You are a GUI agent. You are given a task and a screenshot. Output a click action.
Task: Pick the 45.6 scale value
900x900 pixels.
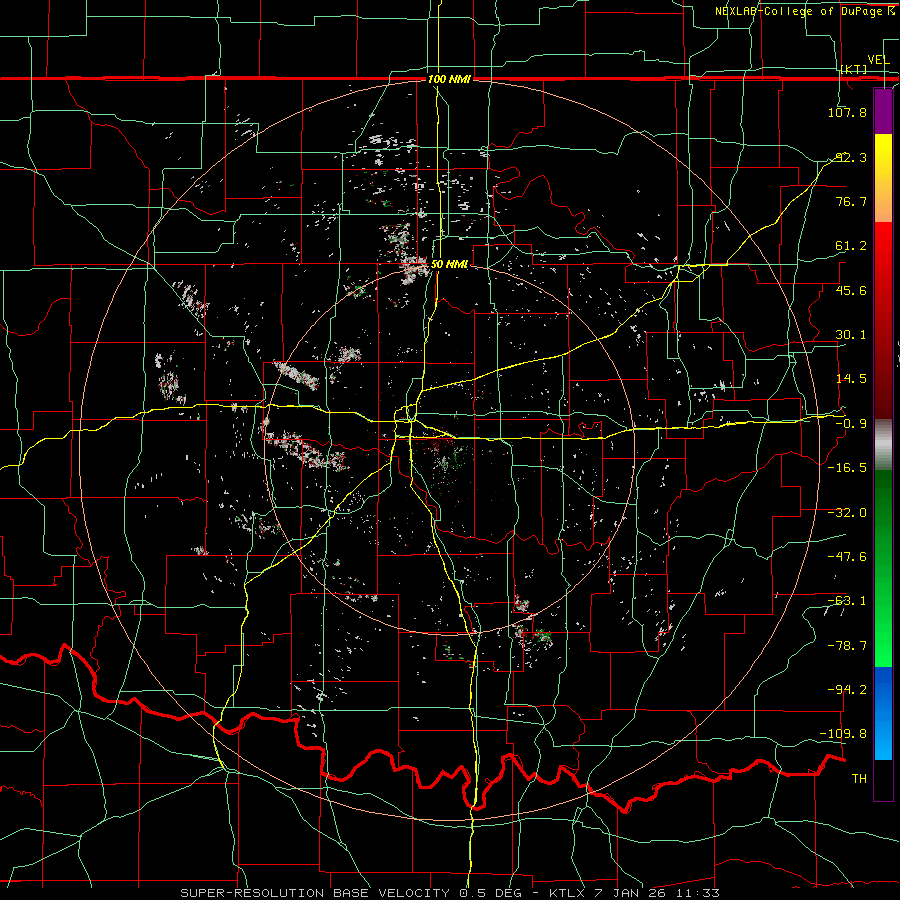pos(850,290)
